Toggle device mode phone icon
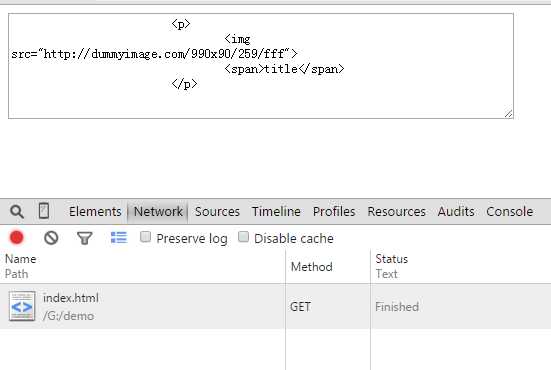 pos(44,211)
